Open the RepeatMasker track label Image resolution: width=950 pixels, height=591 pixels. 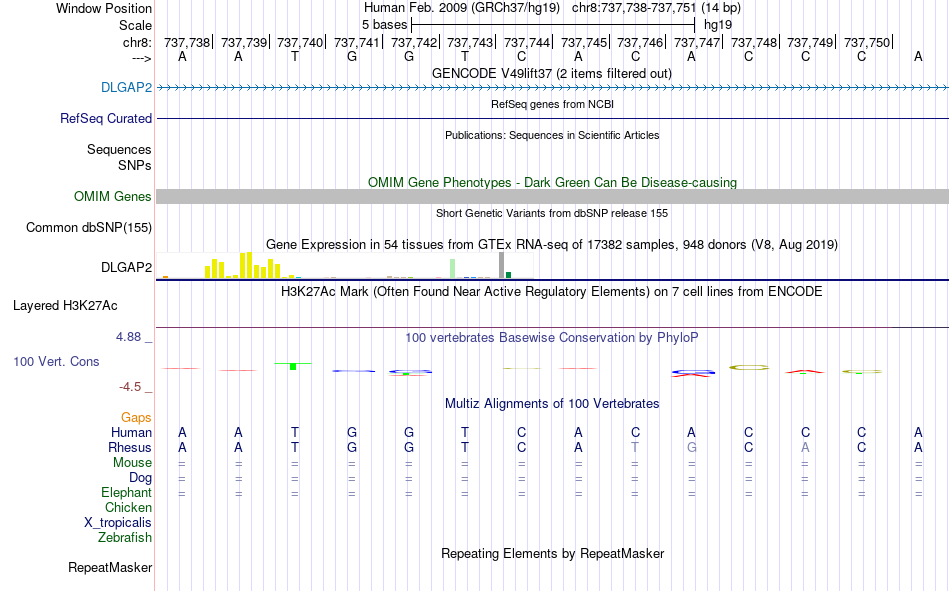click(x=110, y=567)
